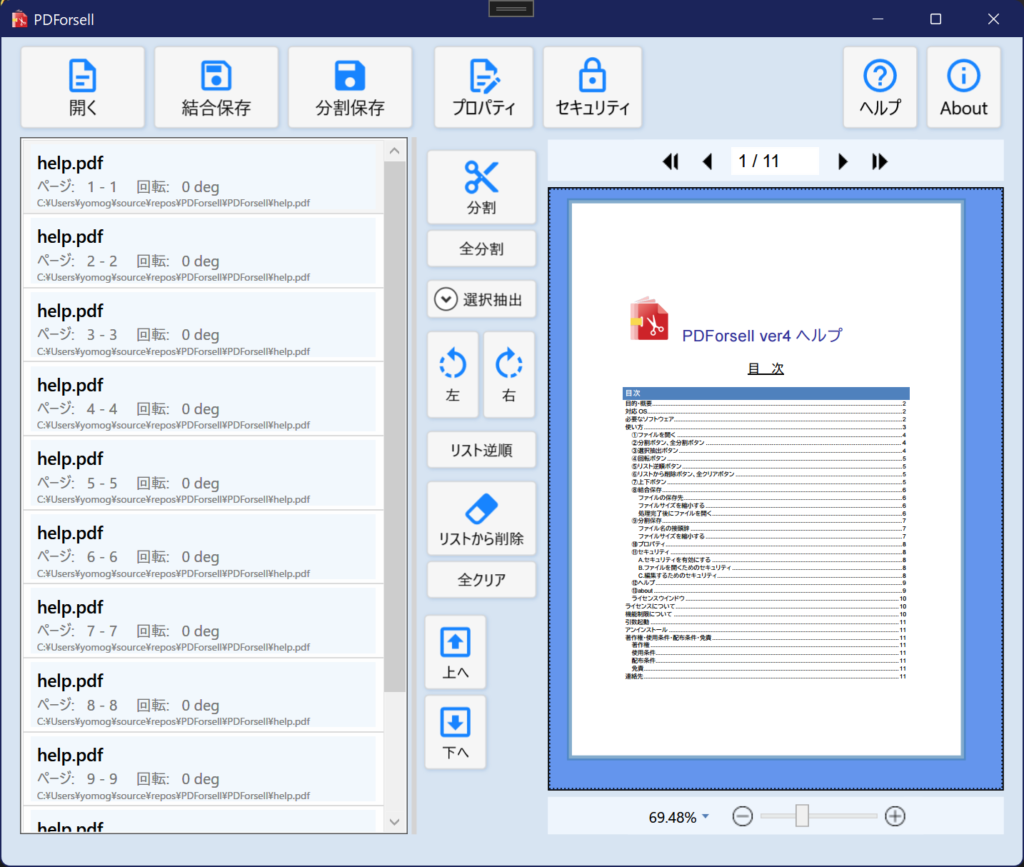Move item down with 下へ button

point(455,733)
